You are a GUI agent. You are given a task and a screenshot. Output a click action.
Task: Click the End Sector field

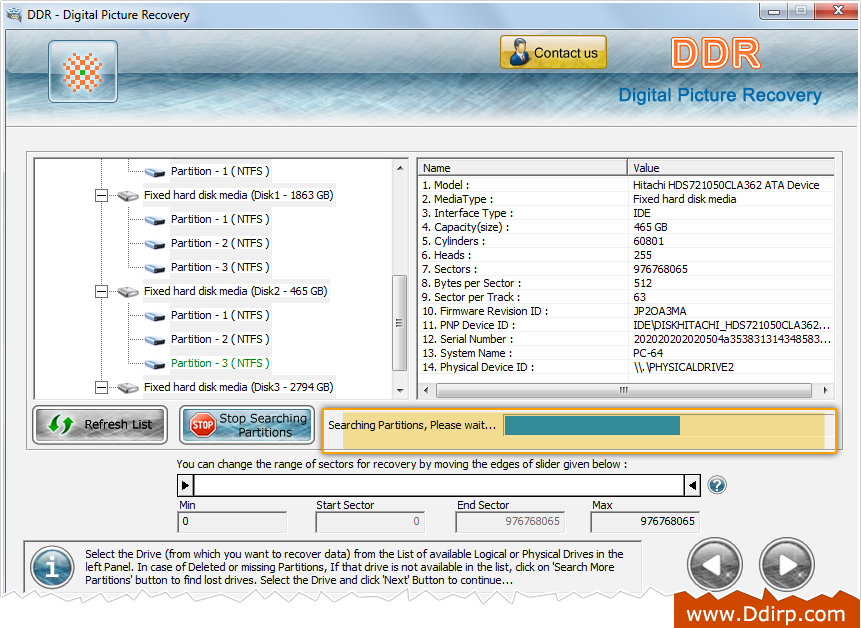point(510,522)
